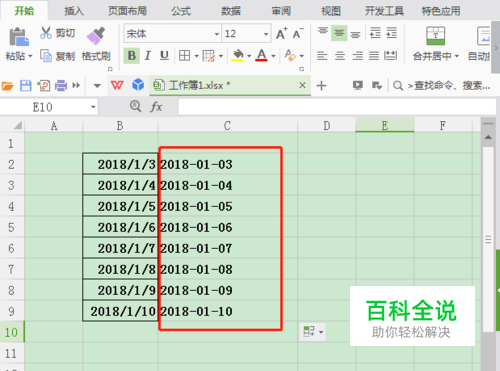The width and height of the screenshot is (500, 371).
Task: Decrease indent icon
Action: click(375, 33)
